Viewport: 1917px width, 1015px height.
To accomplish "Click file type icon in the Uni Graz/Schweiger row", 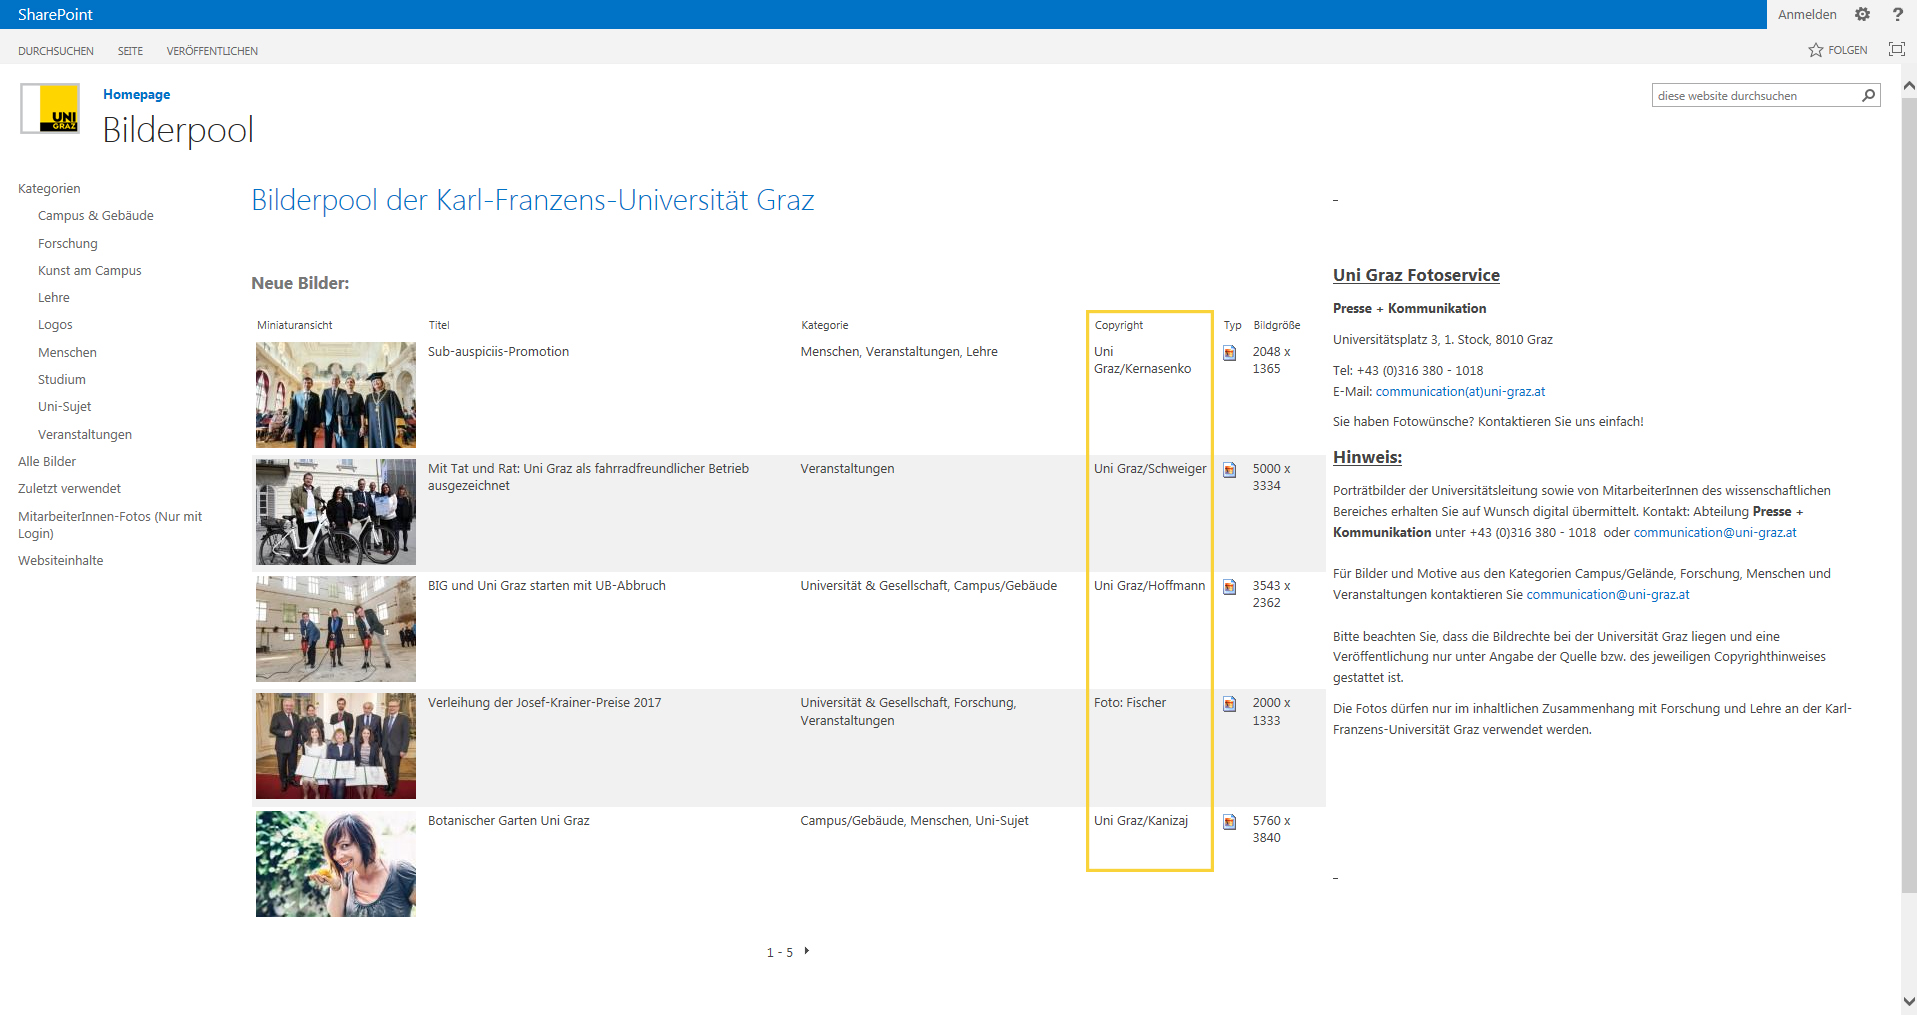I will pos(1230,470).
